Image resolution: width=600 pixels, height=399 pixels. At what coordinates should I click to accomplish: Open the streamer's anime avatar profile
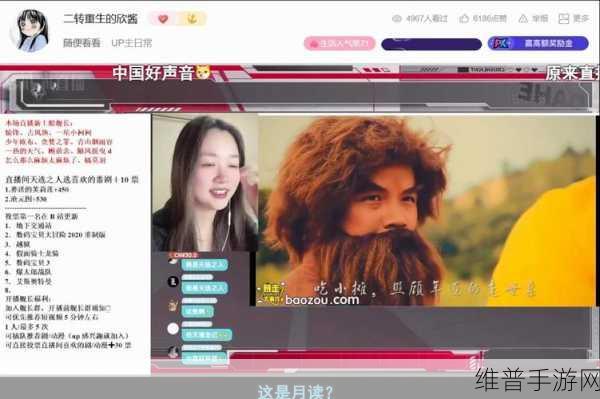pyautogui.click(x=30, y=31)
